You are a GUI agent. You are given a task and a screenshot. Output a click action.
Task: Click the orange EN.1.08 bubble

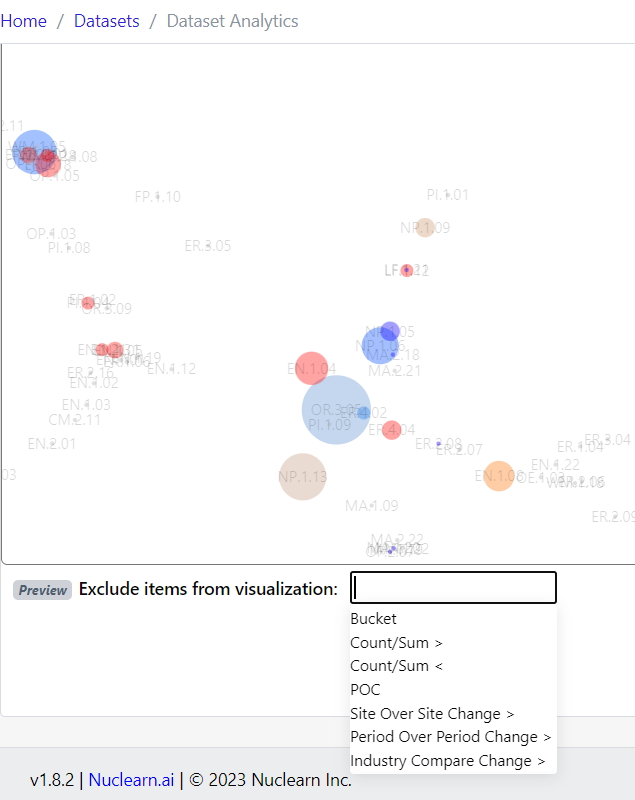(498, 475)
